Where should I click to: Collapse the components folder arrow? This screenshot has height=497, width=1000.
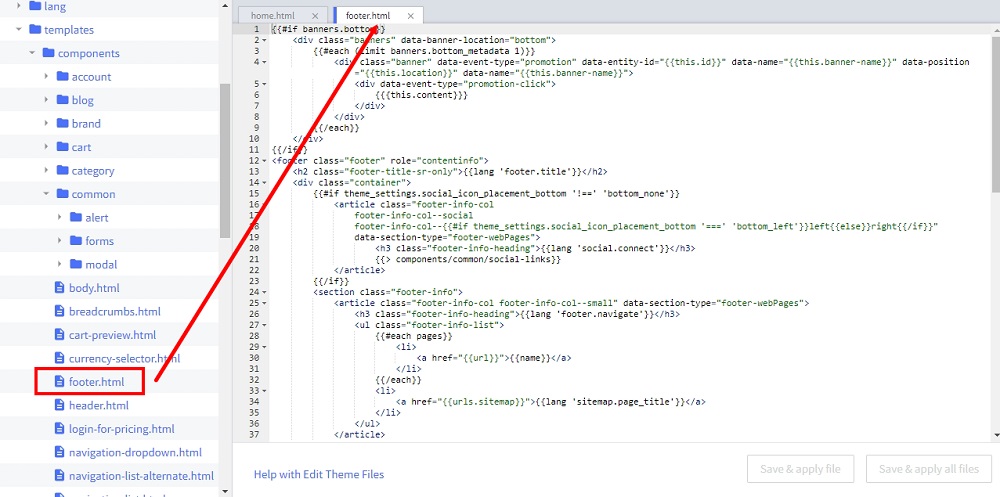click(x=32, y=53)
